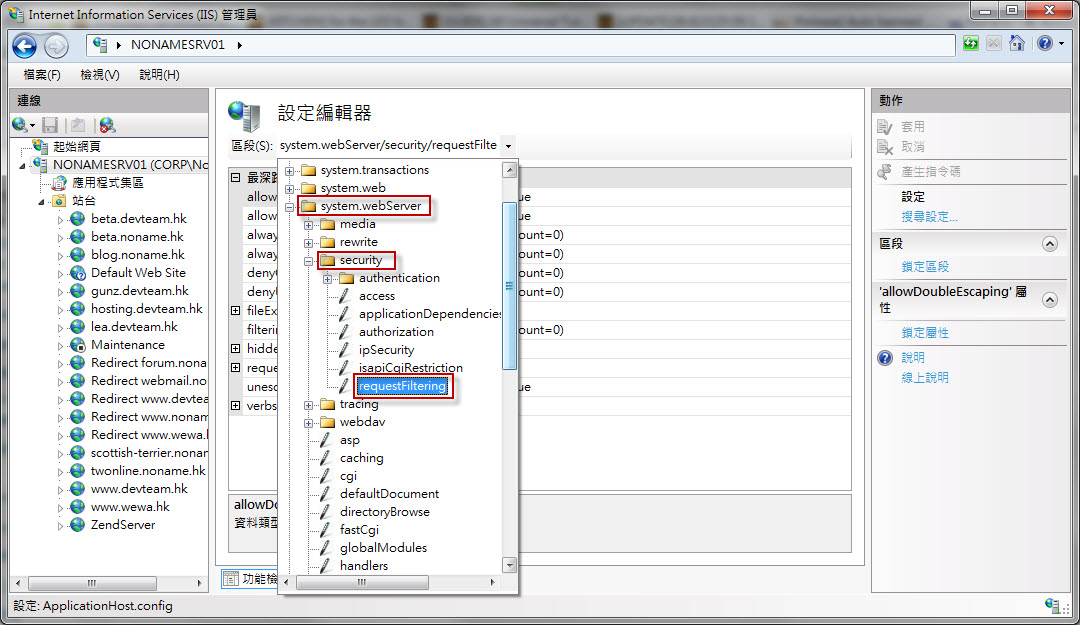Expand the tracing folder node
The image size is (1080, 625).
pyautogui.click(x=309, y=404)
